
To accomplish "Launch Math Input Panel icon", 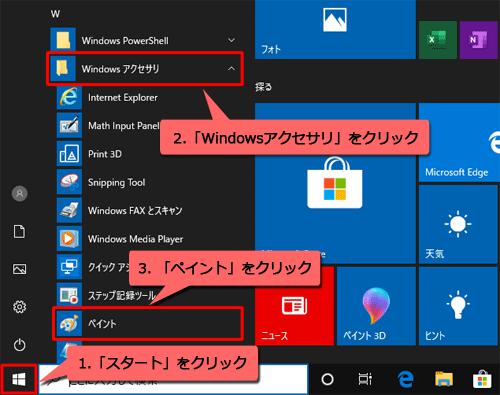I will click(x=69, y=126).
